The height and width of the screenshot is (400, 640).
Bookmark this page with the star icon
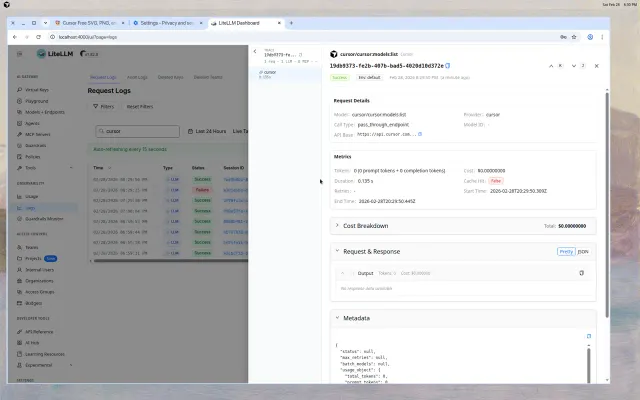click(x=574, y=37)
